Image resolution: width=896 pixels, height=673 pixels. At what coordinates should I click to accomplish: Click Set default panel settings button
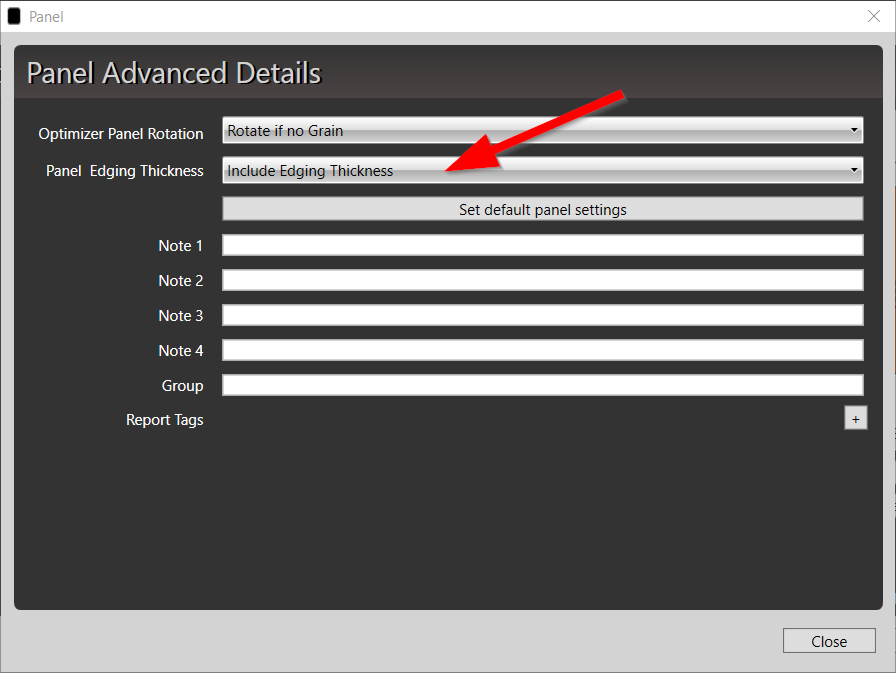tap(542, 209)
